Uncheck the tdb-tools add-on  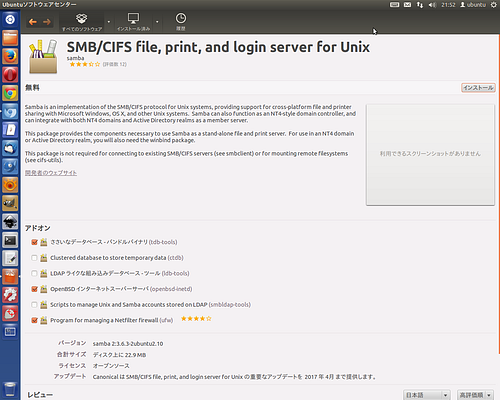pos(34,242)
